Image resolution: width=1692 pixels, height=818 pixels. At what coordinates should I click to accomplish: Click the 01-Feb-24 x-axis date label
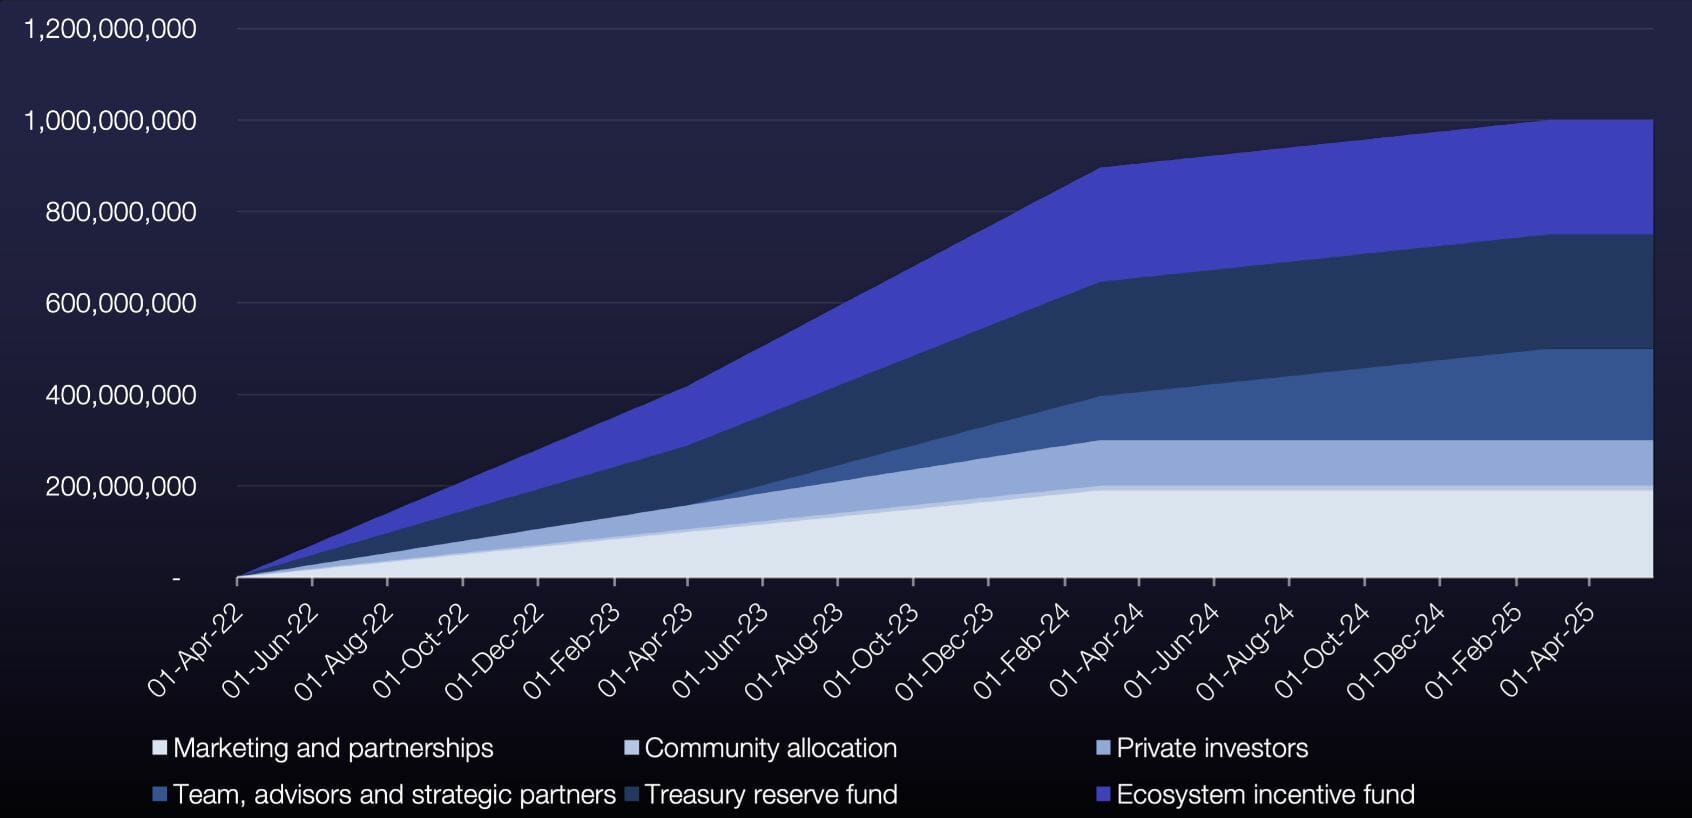pos(1023,651)
